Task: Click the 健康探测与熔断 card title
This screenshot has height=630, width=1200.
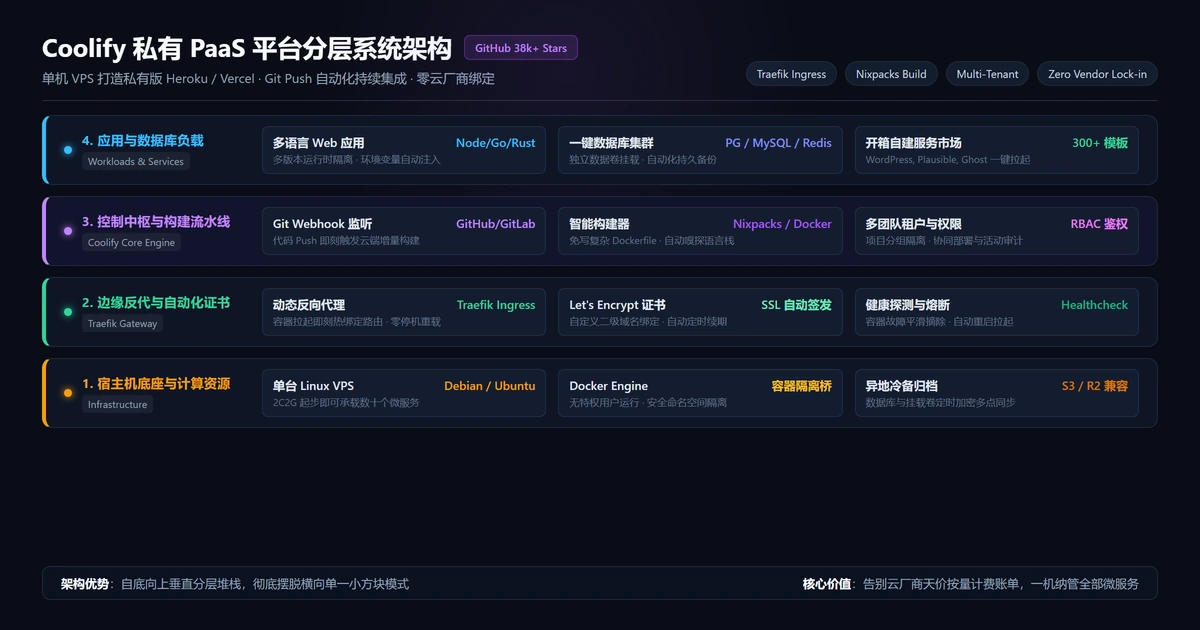Action: (x=908, y=305)
